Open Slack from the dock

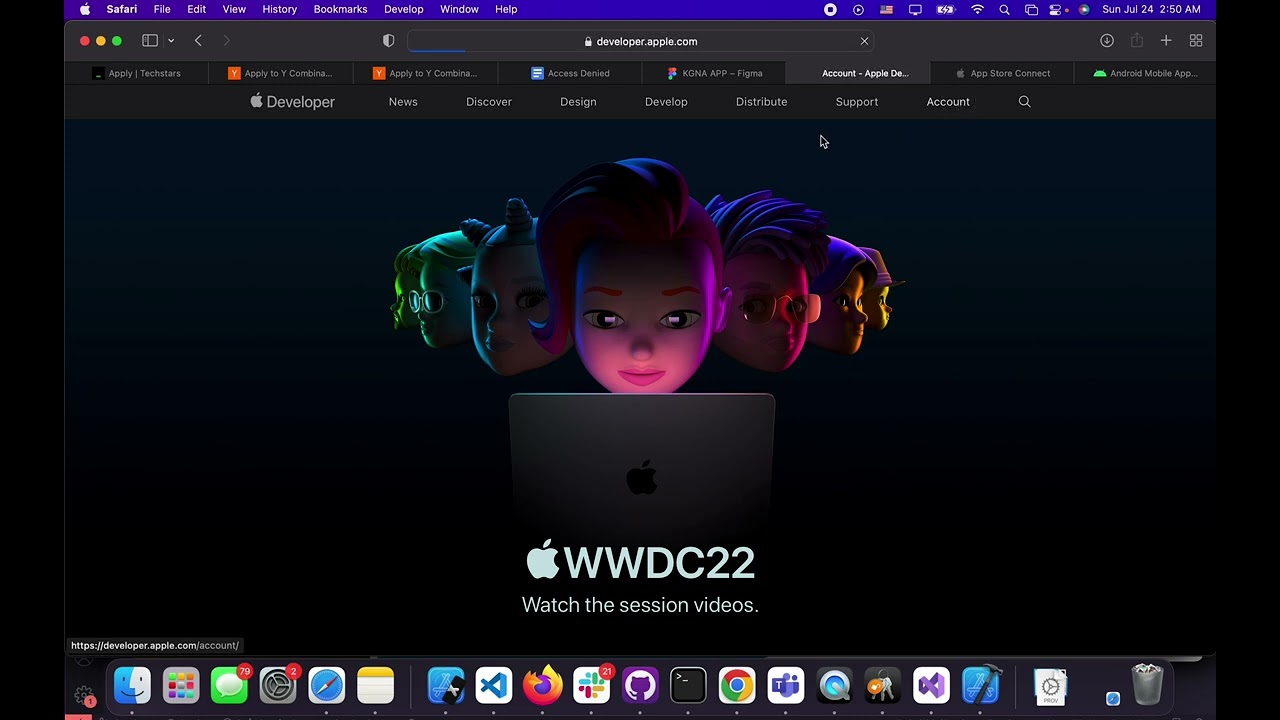[x=591, y=686]
